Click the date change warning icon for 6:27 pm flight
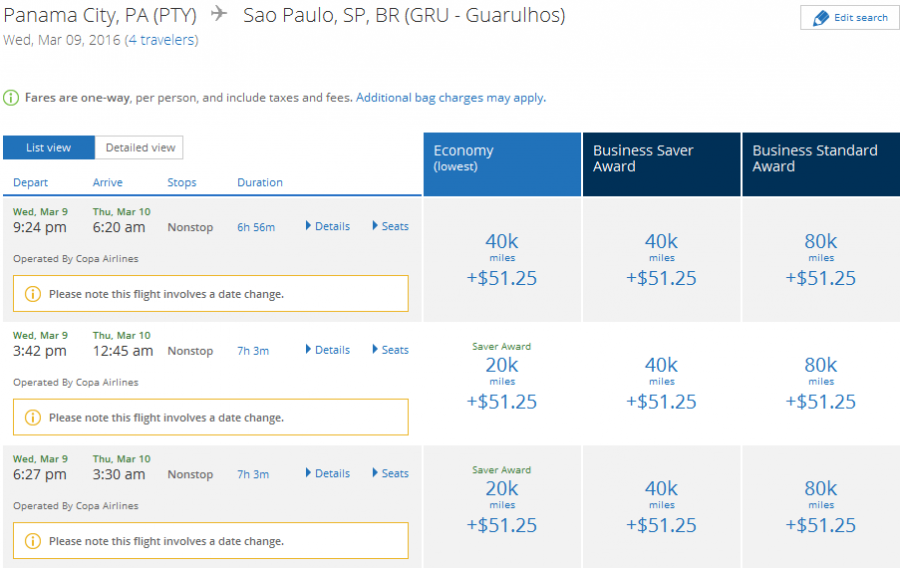Image resolution: width=900 pixels, height=568 pixels. (32, 541)
